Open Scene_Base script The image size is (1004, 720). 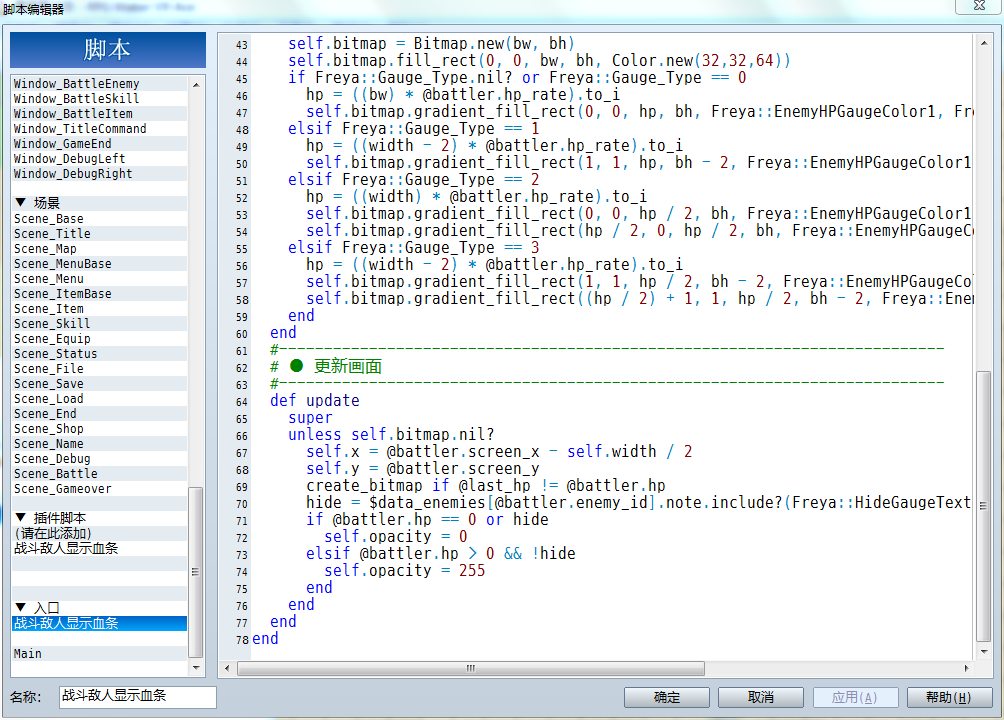pyautogui.click(x=99, y=219)
